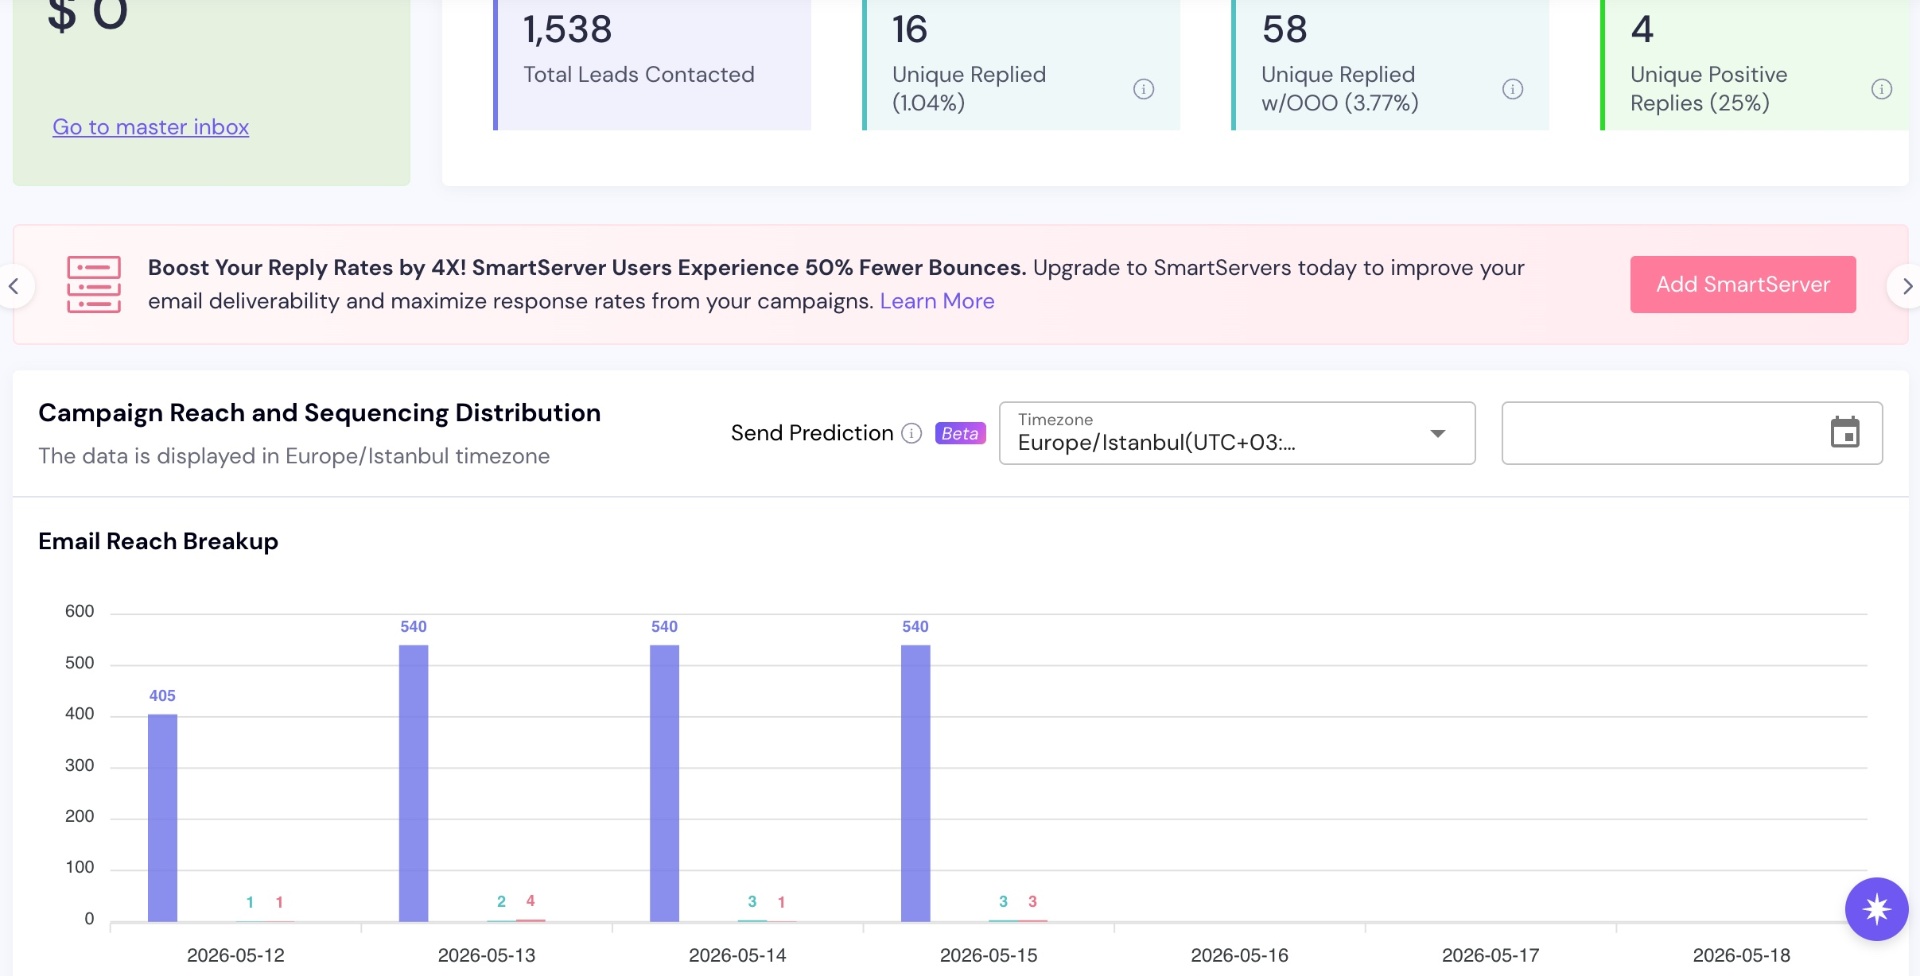The width and height of the screenshot is (1920, 976).
Task: Click info icon beside Unique Replied w/OOO
Action: tap(1512, 89)
